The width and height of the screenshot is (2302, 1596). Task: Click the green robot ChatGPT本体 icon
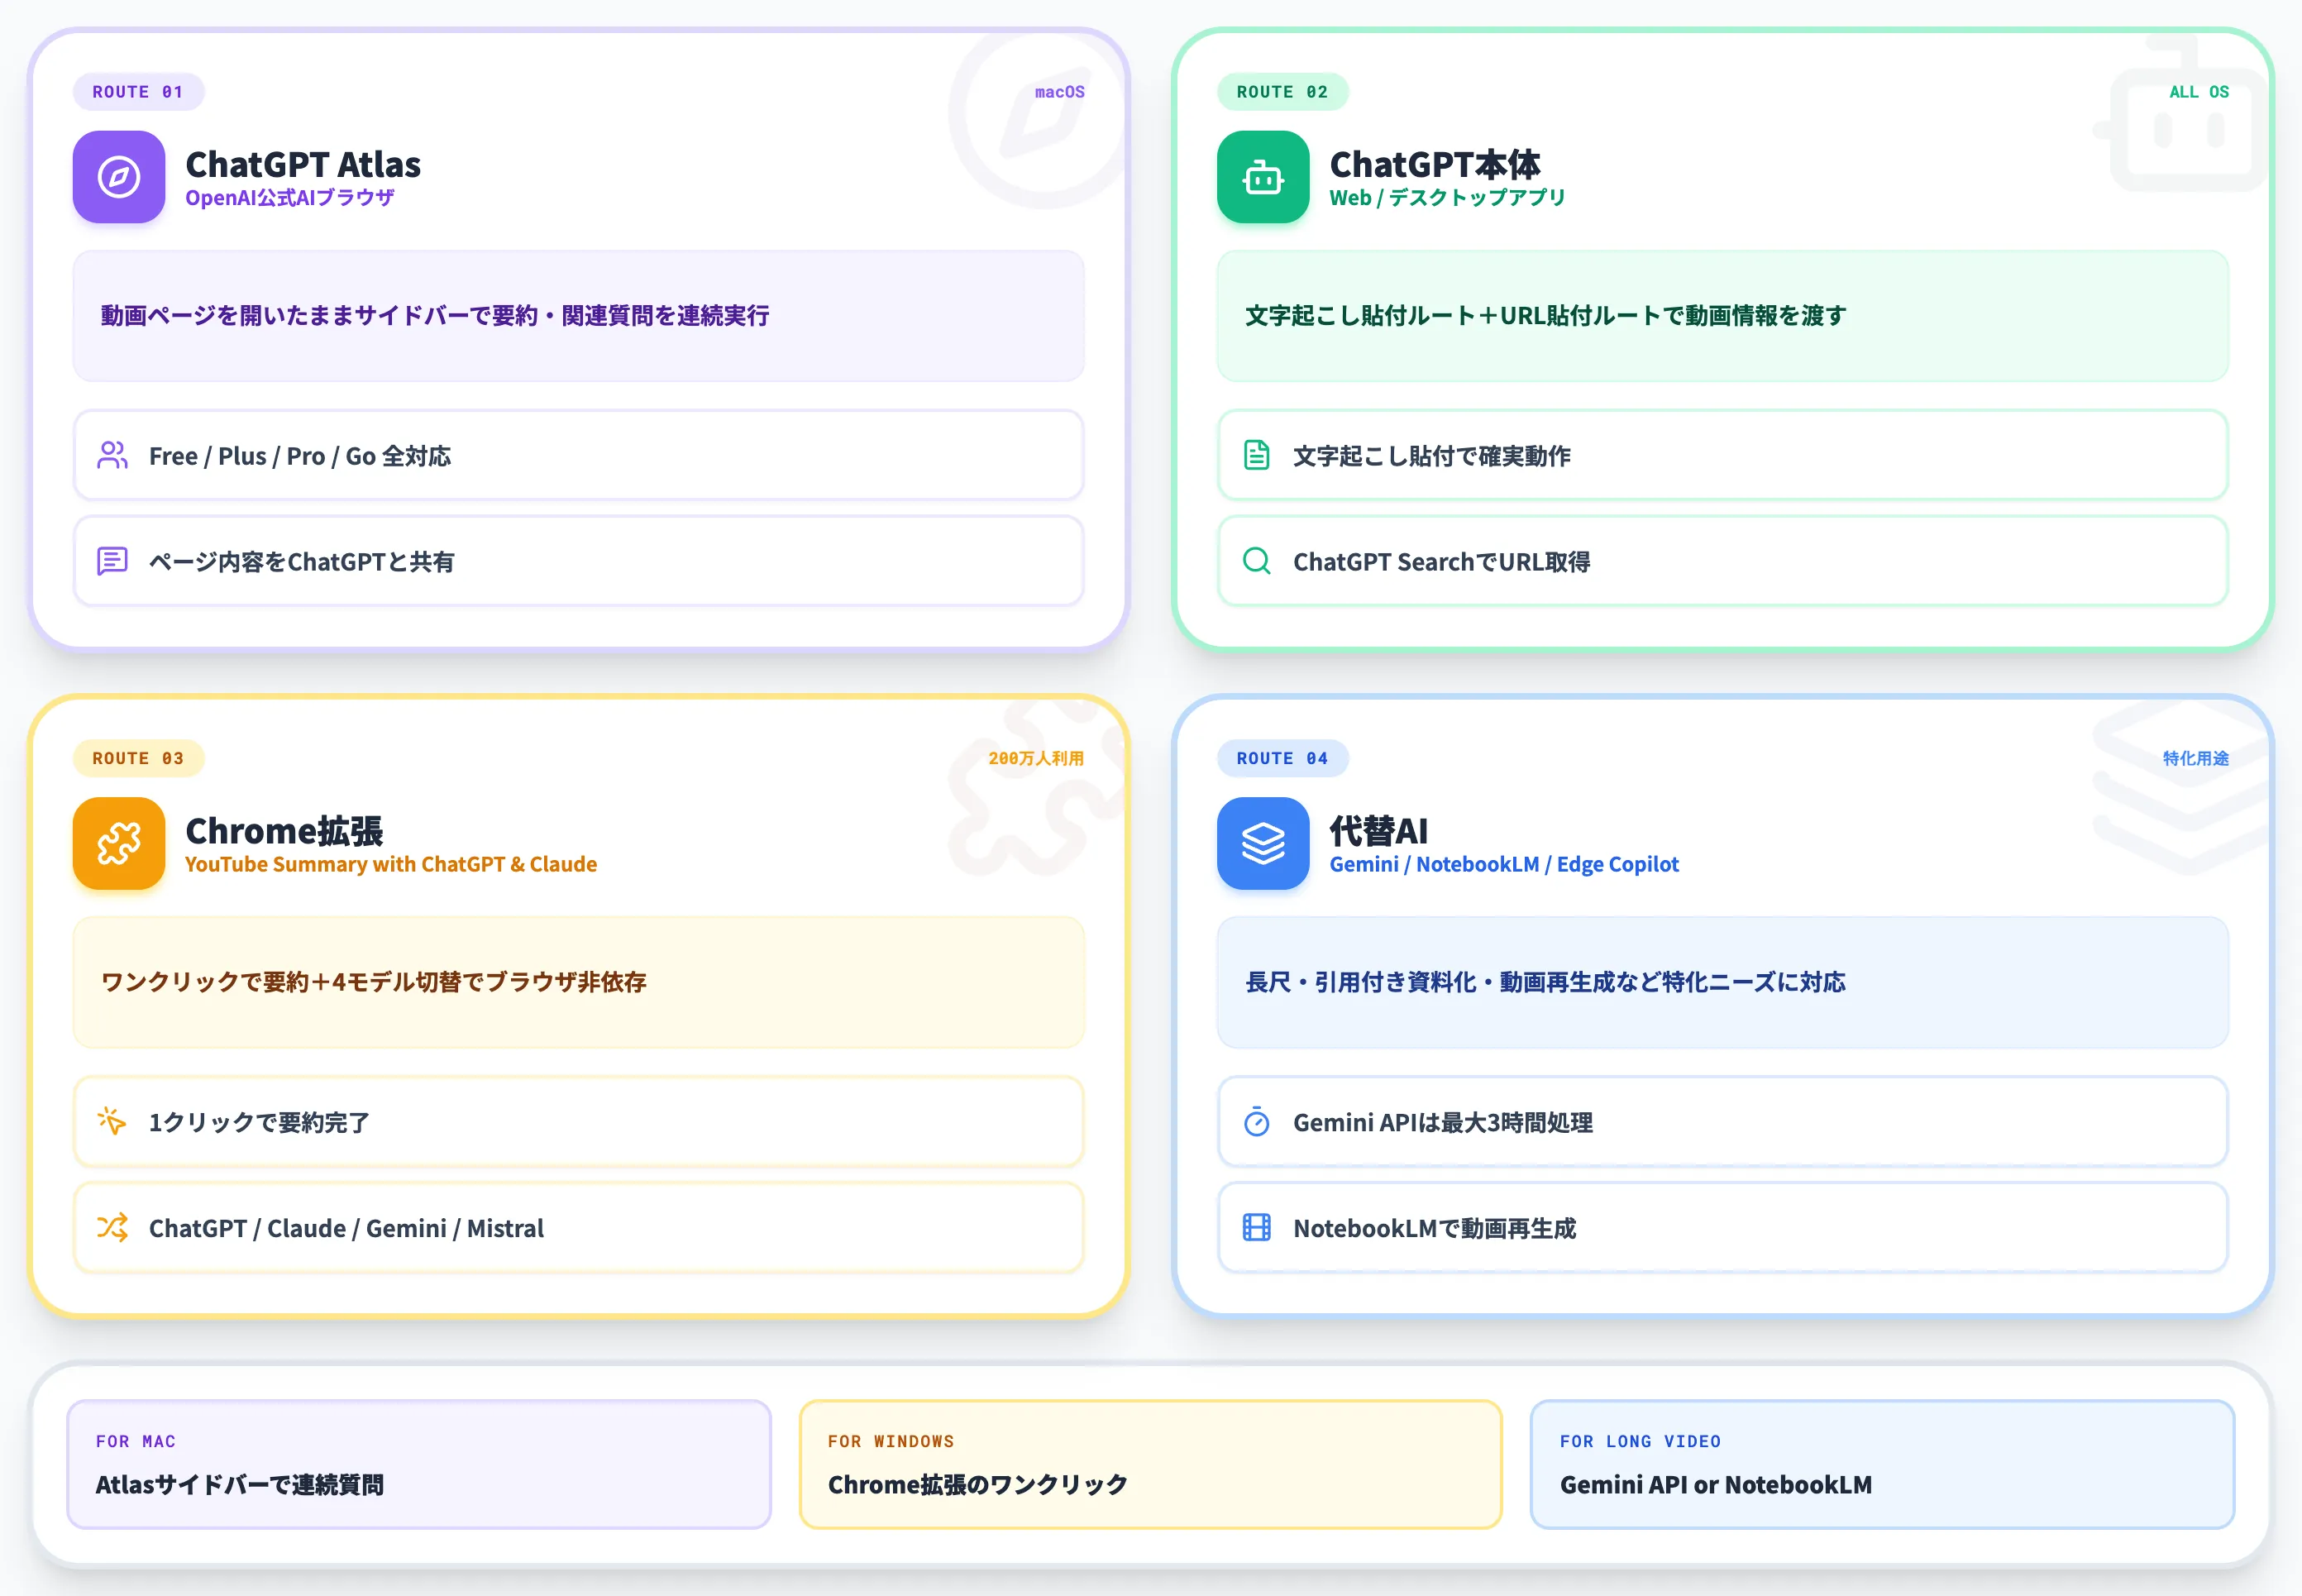click(x=1263, y=177)
